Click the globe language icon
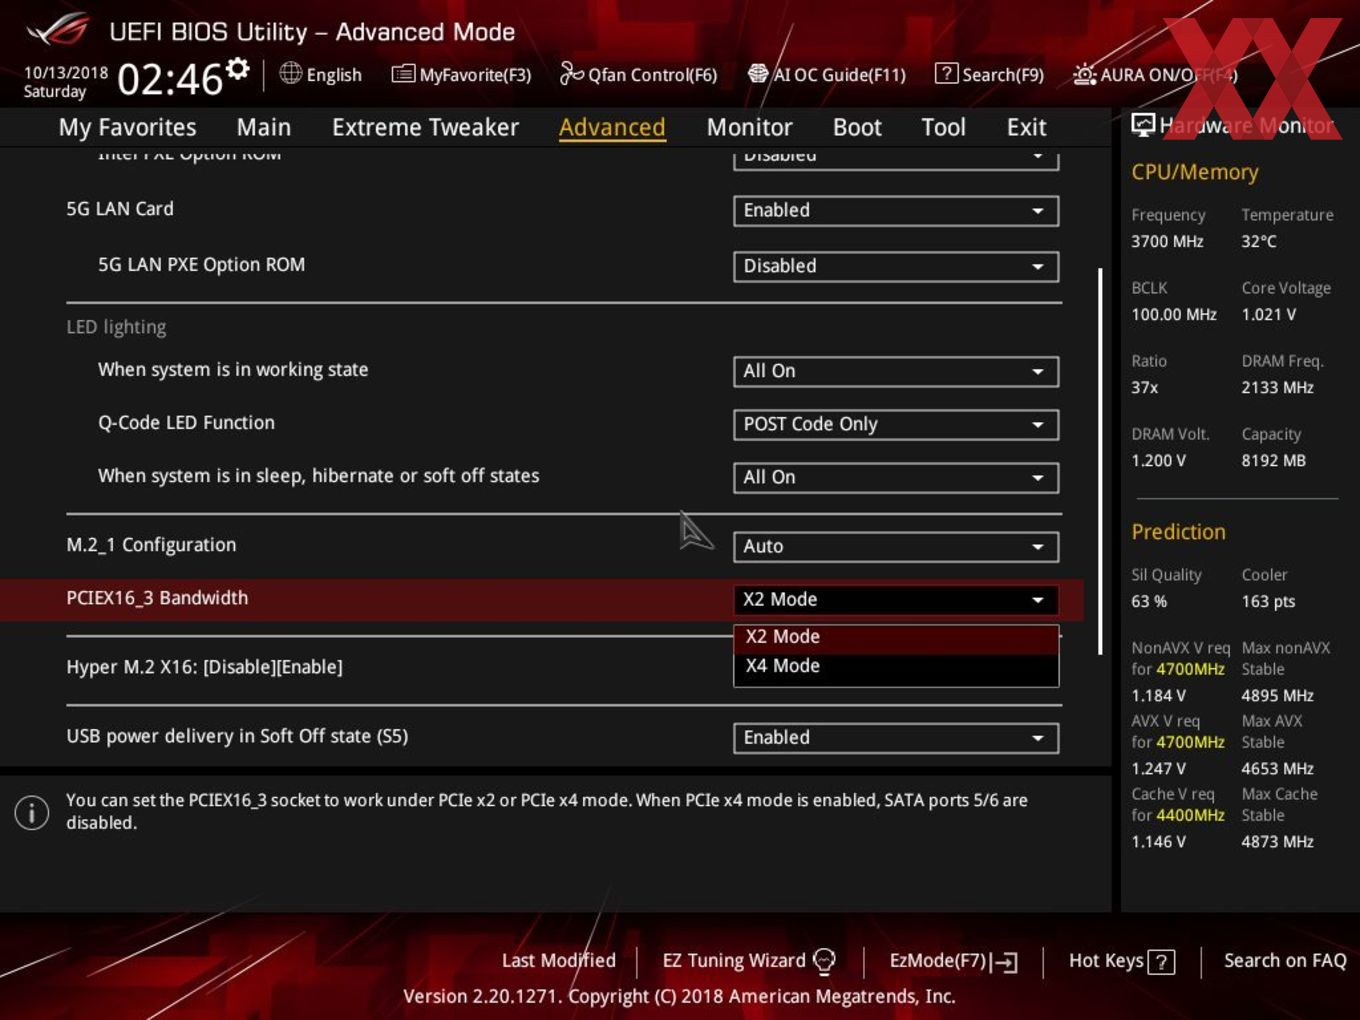This screenshot has height=1020, width=1360. point(290,73)
